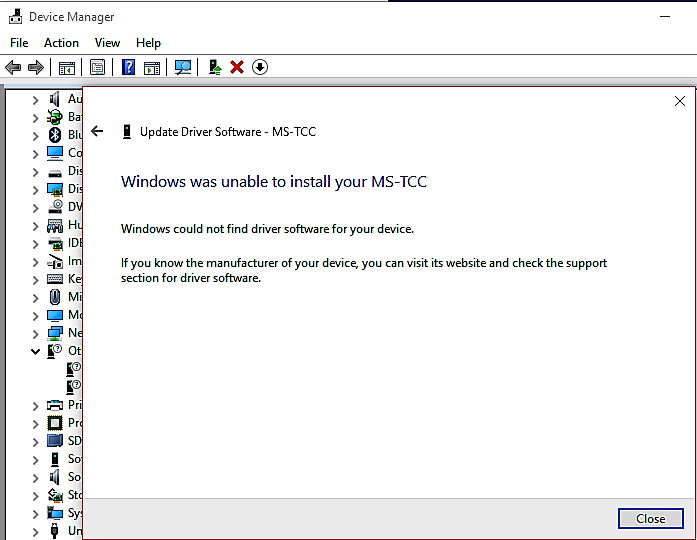The width and height of the screenshot is (697, 540).
Task: Open the Help menu
Action: [x=148, y=43]
